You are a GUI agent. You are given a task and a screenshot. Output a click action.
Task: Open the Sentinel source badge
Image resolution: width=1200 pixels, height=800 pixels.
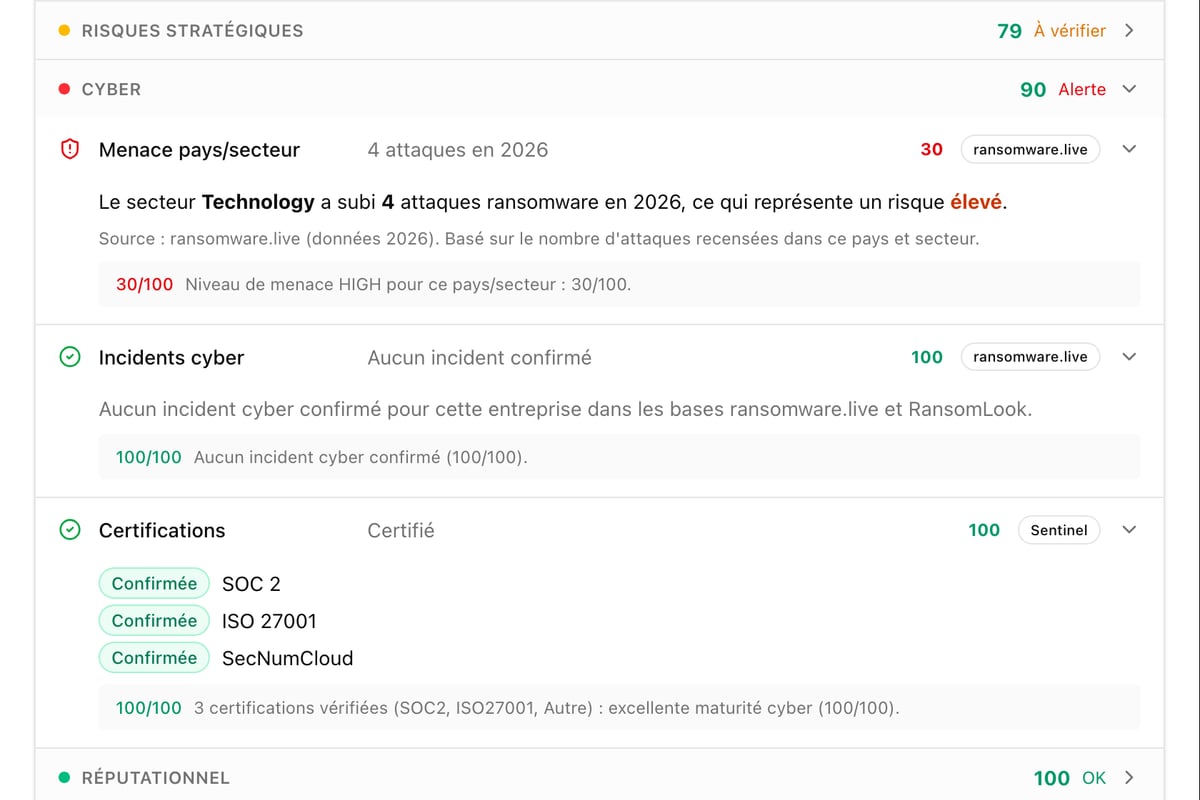click(x=1059, y=530)
